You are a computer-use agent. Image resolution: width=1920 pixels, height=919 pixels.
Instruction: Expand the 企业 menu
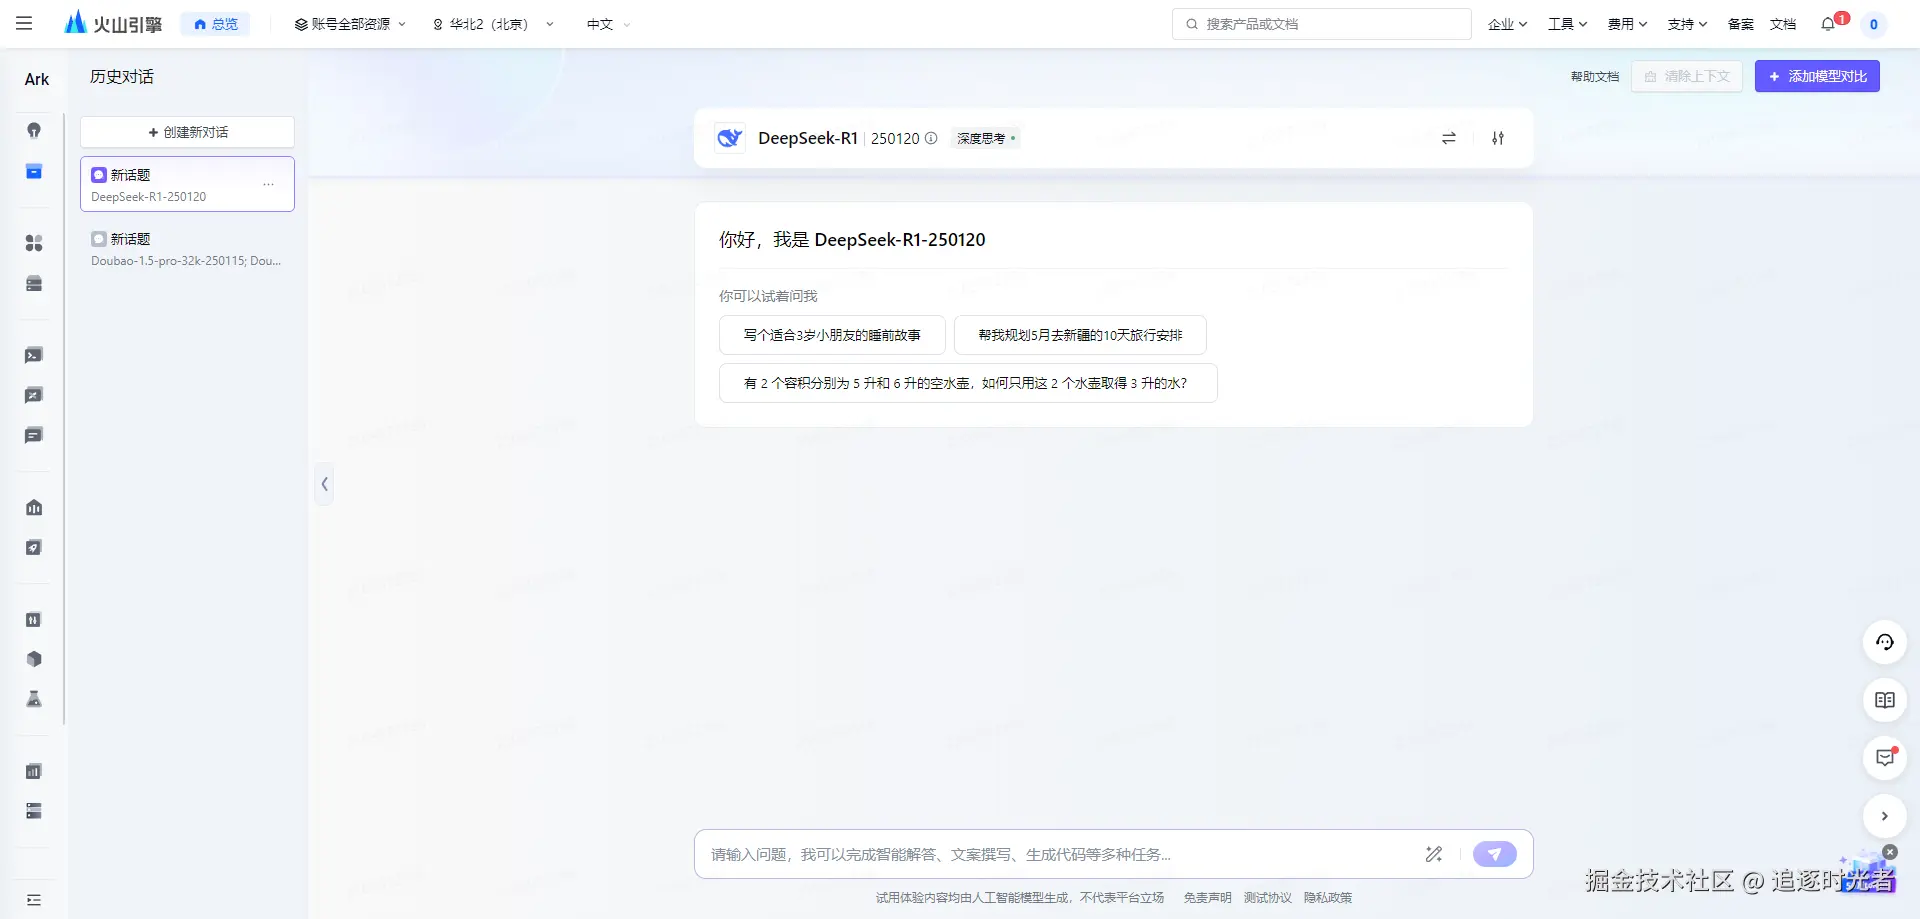tap(1507, 24)
